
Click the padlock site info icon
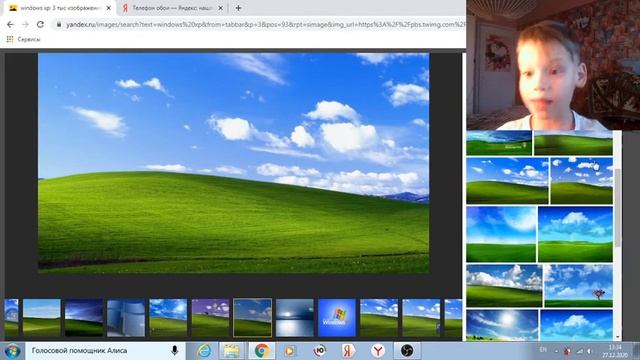coord(59,24)
